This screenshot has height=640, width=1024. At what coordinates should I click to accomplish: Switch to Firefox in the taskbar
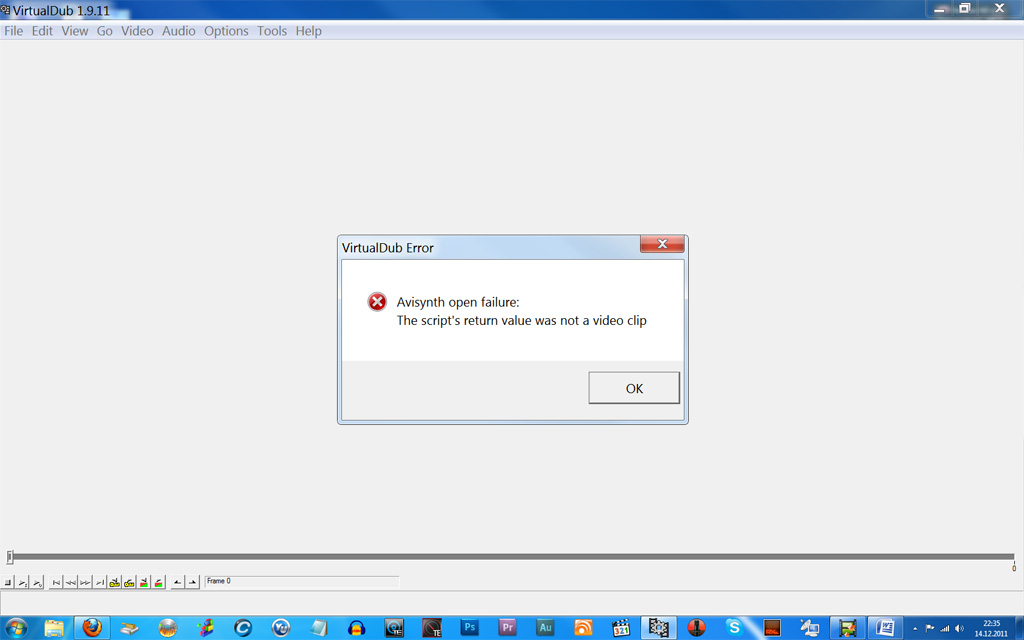click(x=92, y=628)
